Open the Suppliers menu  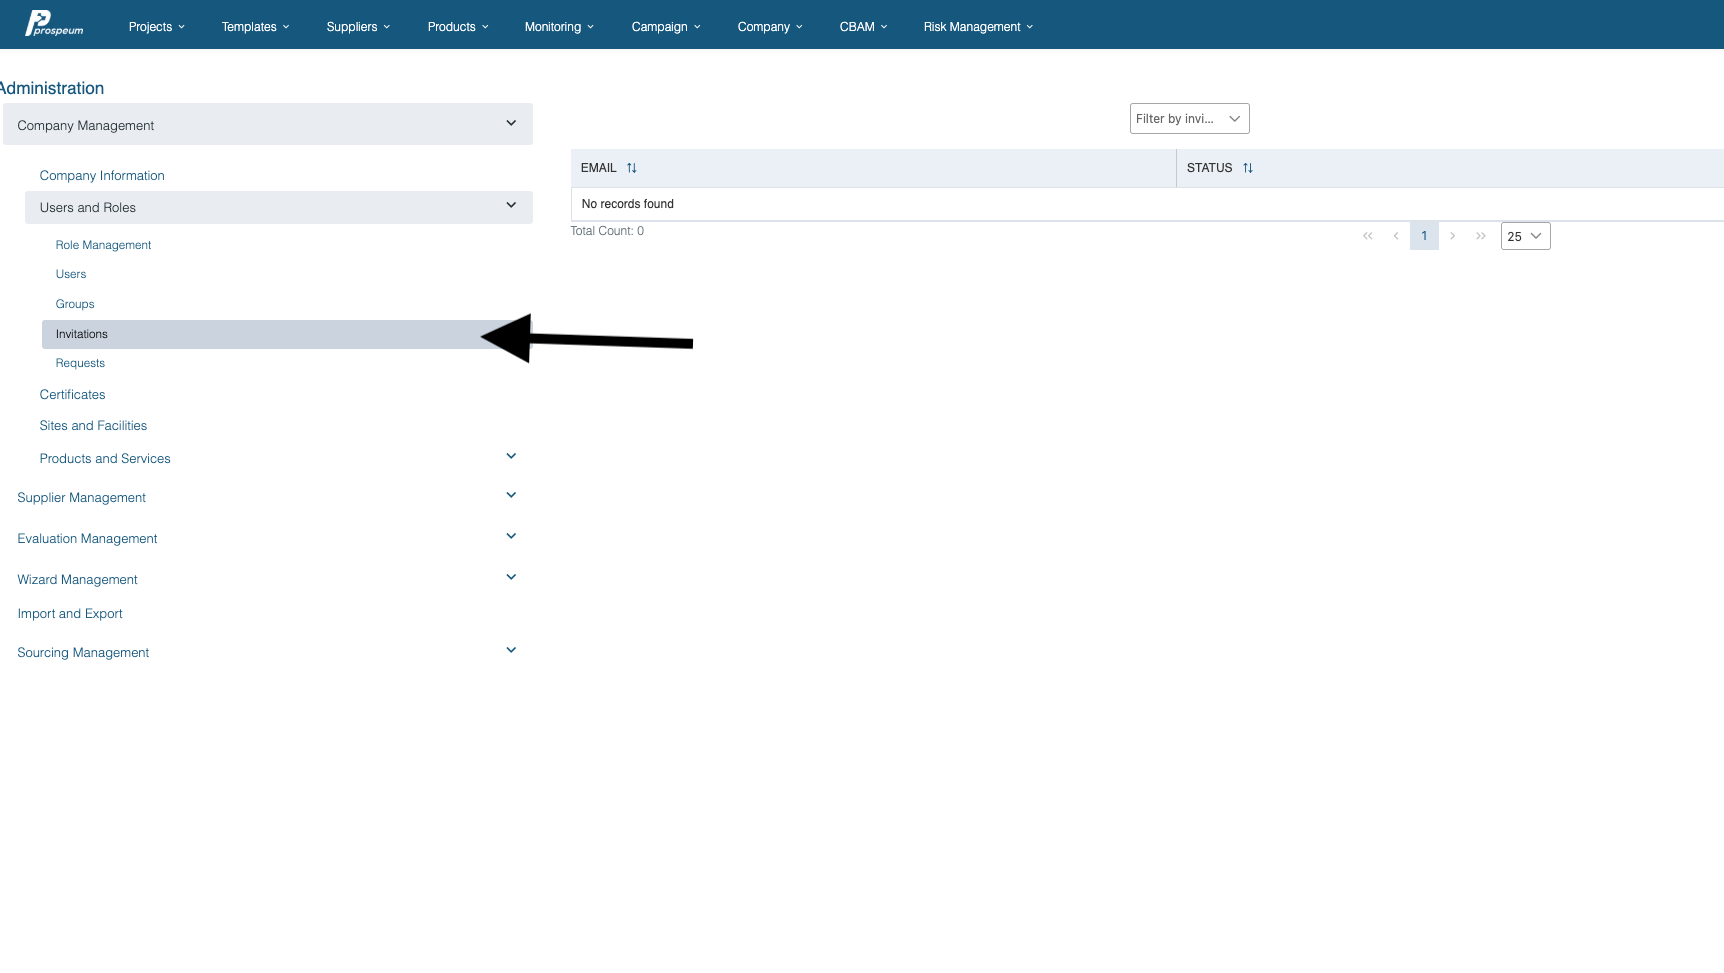(x=358, y=27)
